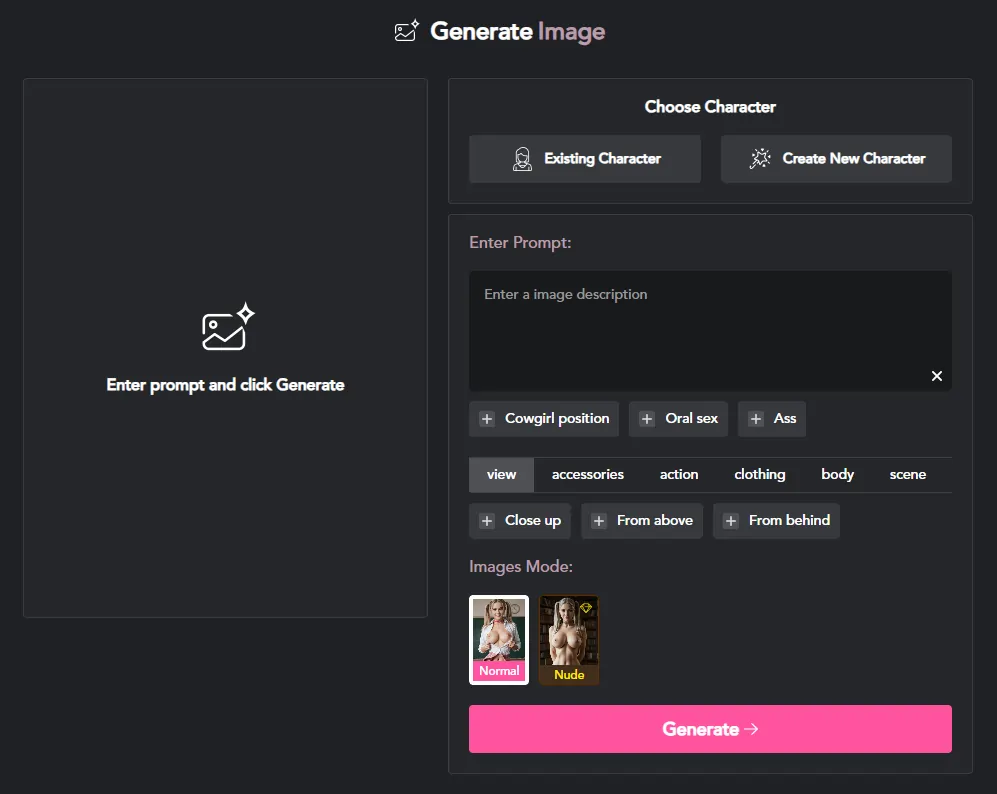Image resolution: width=997 pixels, height=794 pixels.
Task: Choose Create New Character
Action: (x=836, y=158)
